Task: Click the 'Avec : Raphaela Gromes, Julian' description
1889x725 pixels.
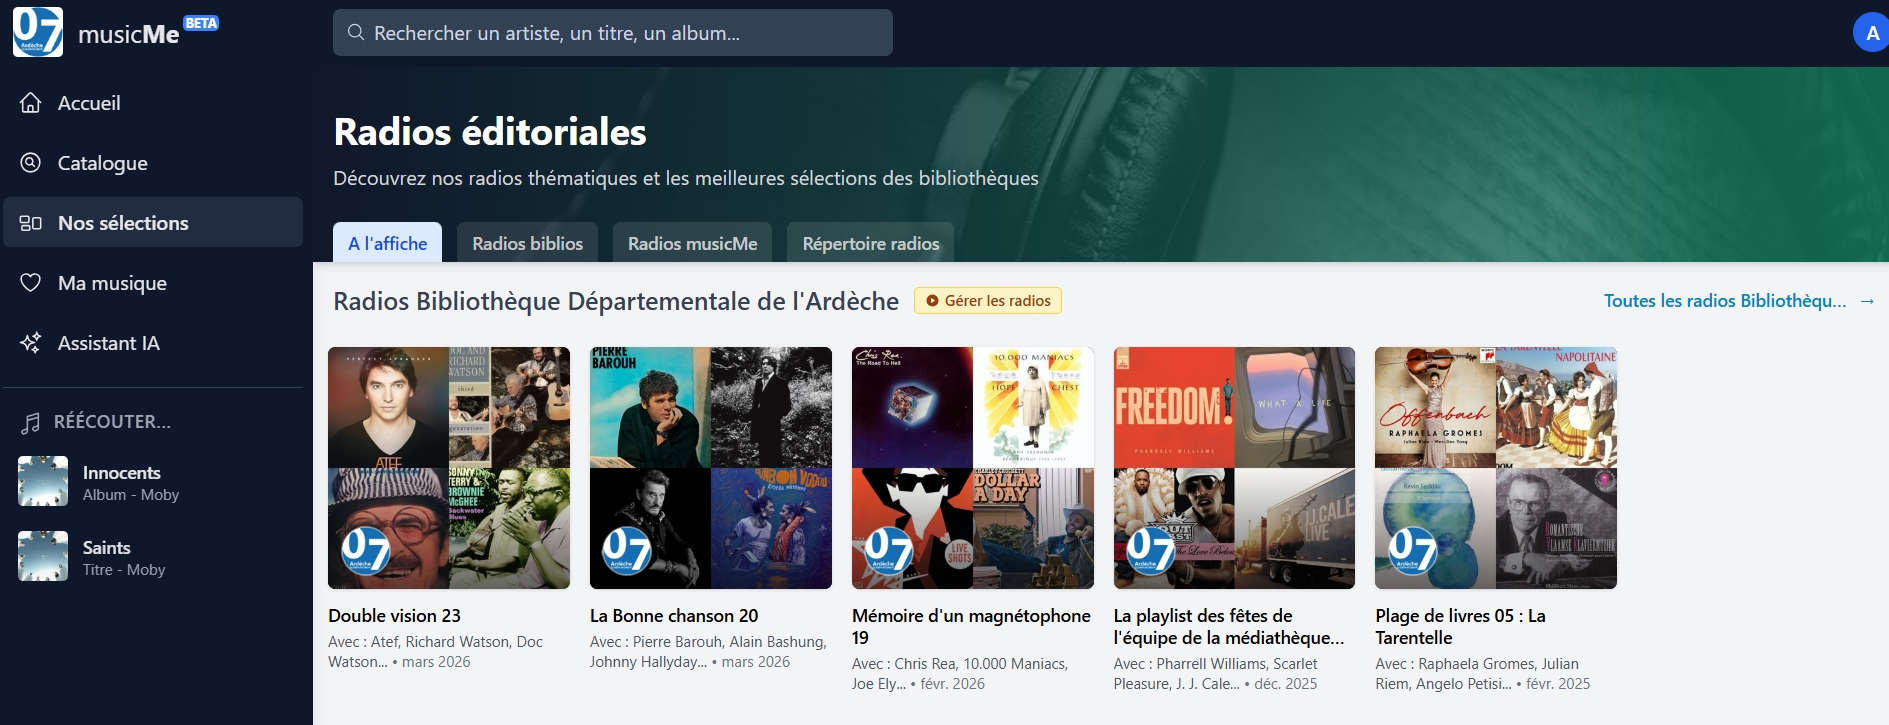Action: [x=1482, y=674]
